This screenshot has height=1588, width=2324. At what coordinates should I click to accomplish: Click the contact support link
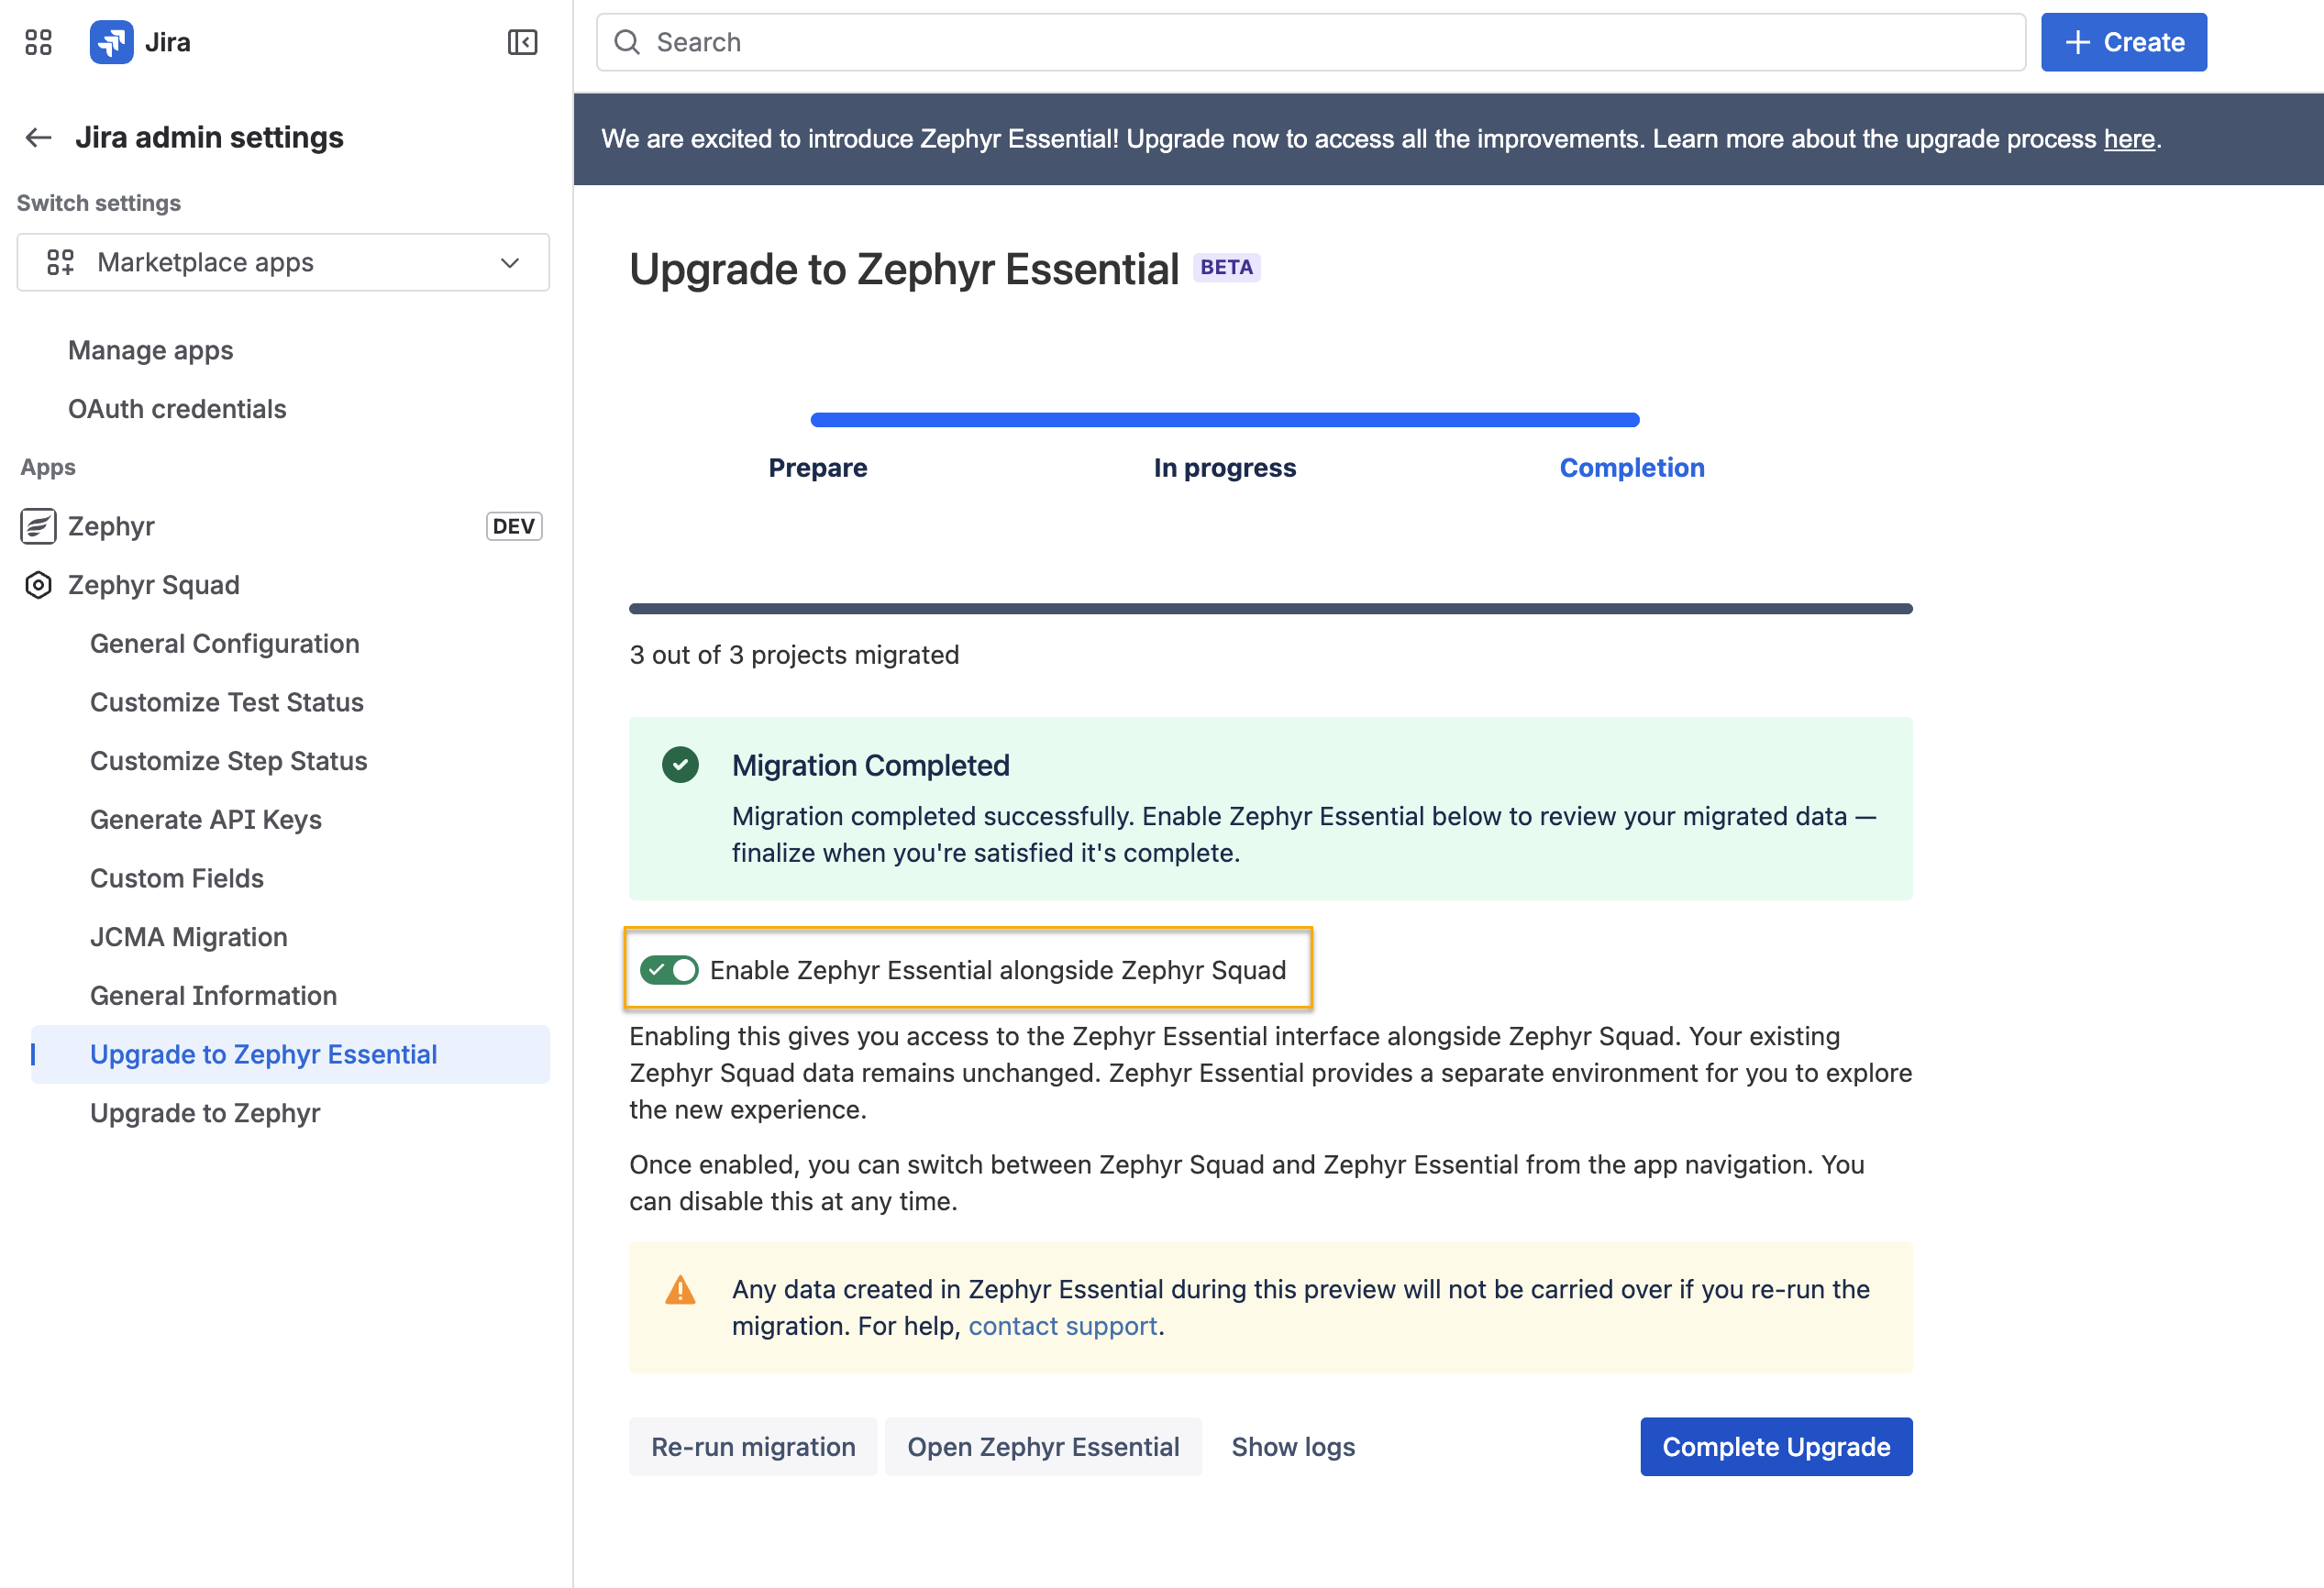tap(1062, 1326)
